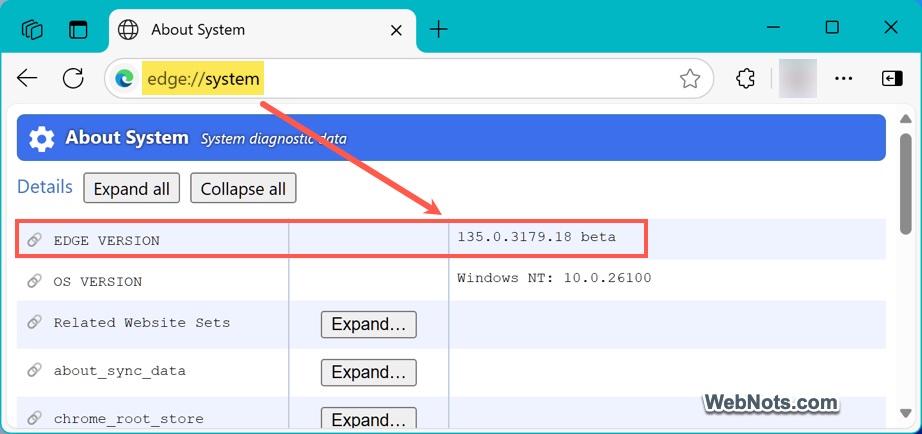
Task: Click the Details heading
Action: (45, 187)
